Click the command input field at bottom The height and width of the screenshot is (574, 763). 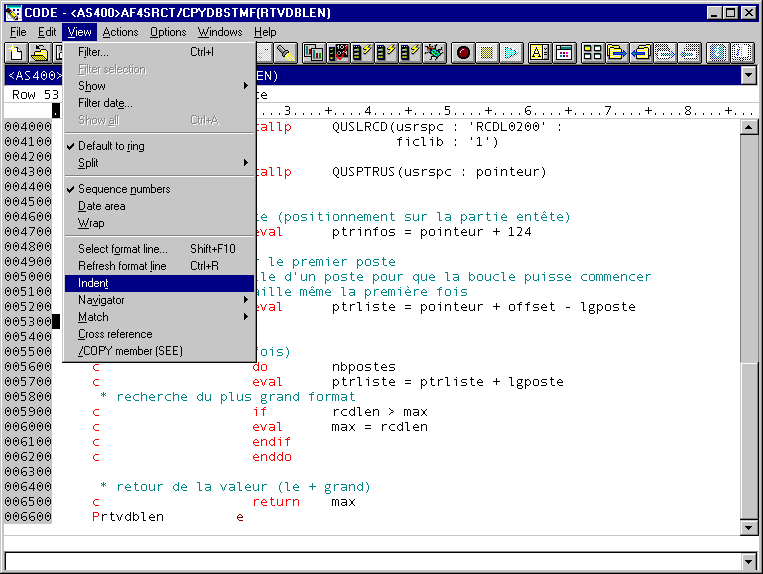pos(372,560)
